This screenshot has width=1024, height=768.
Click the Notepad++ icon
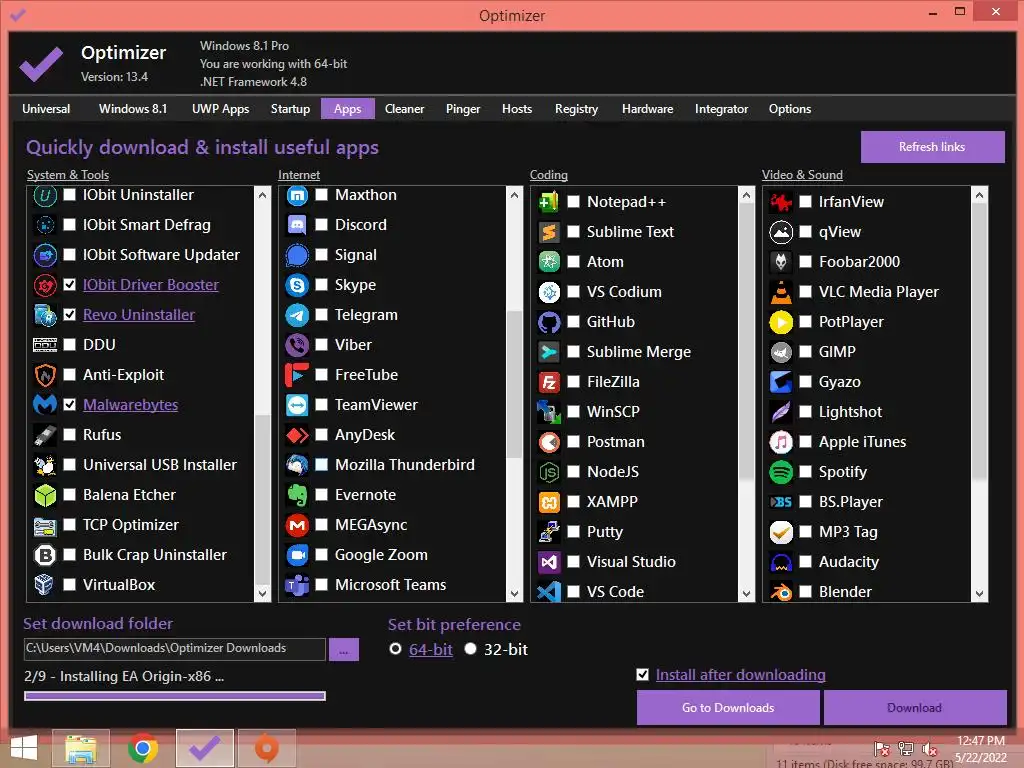[549, 202]
